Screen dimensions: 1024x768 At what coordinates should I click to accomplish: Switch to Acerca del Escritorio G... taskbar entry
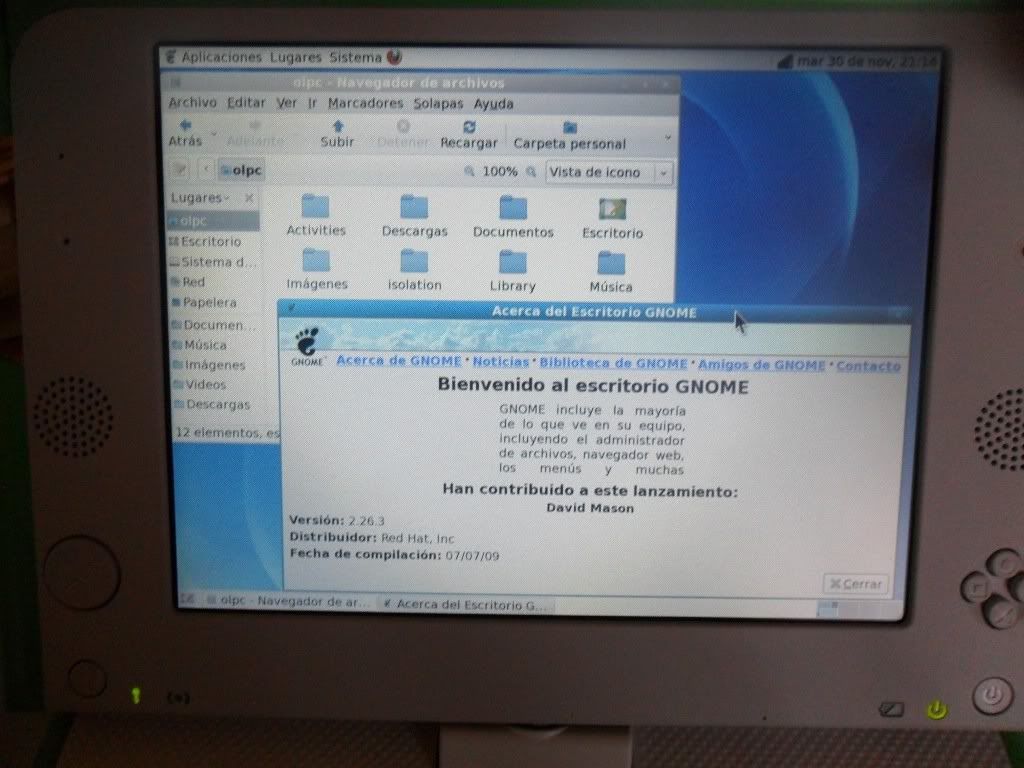pyautogui.click(x=465, y=605)
